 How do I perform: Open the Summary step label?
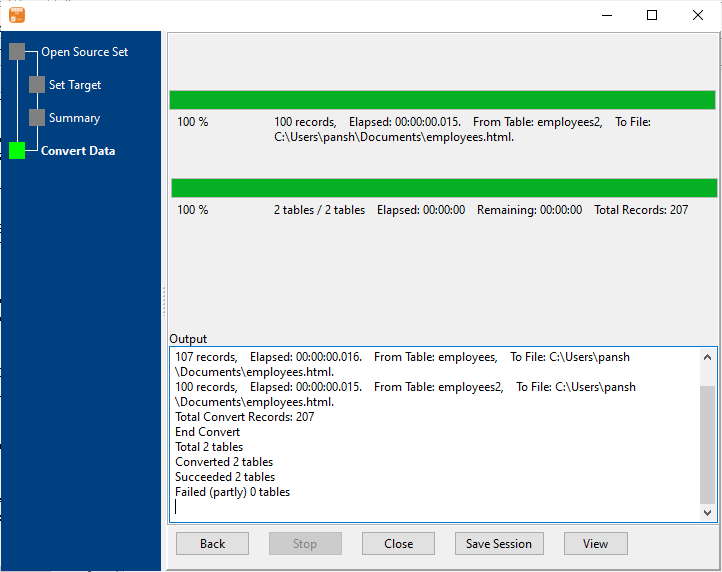(74, 118)
